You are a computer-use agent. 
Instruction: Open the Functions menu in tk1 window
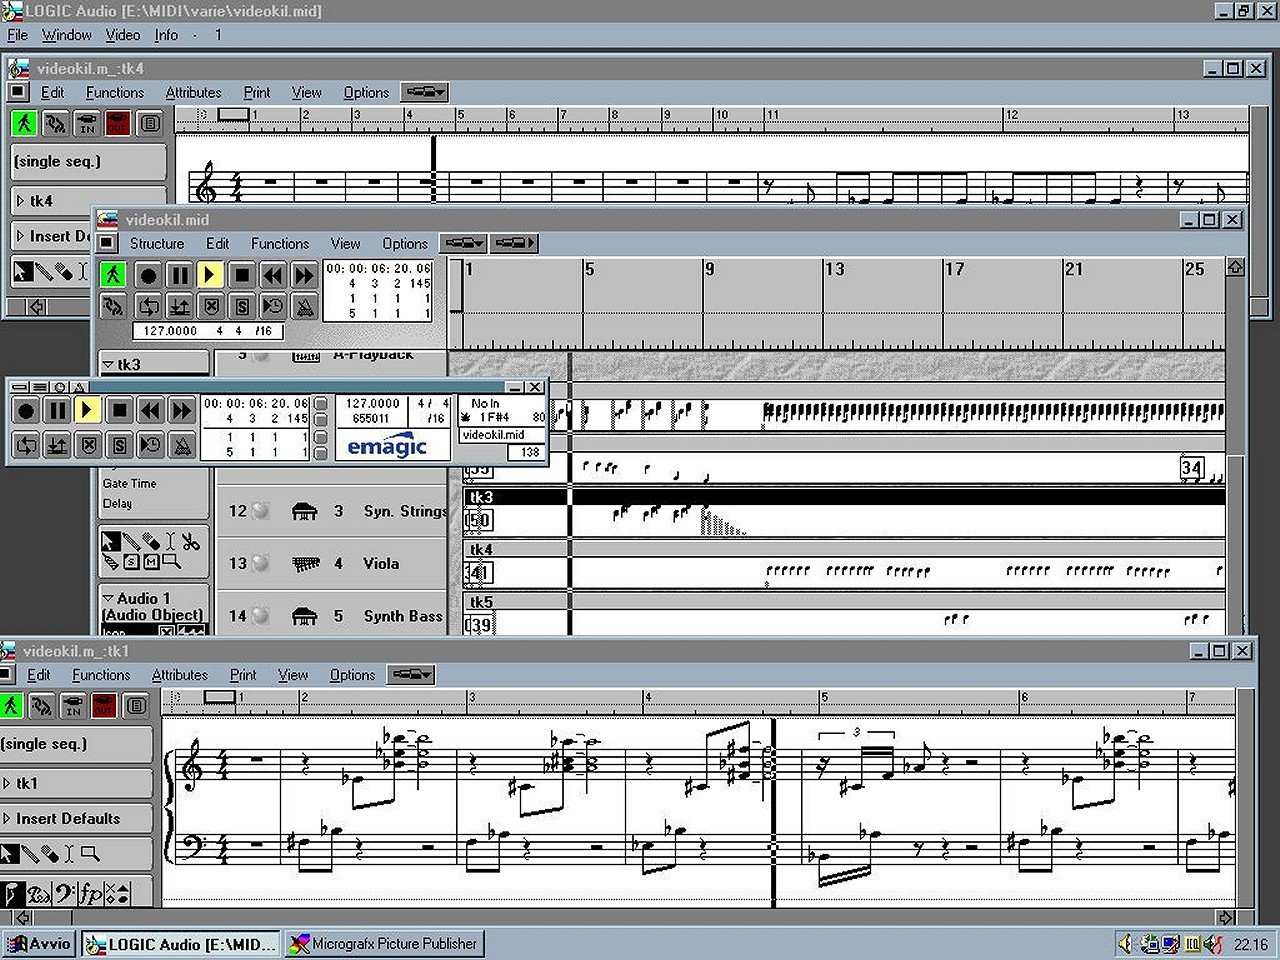101,675
